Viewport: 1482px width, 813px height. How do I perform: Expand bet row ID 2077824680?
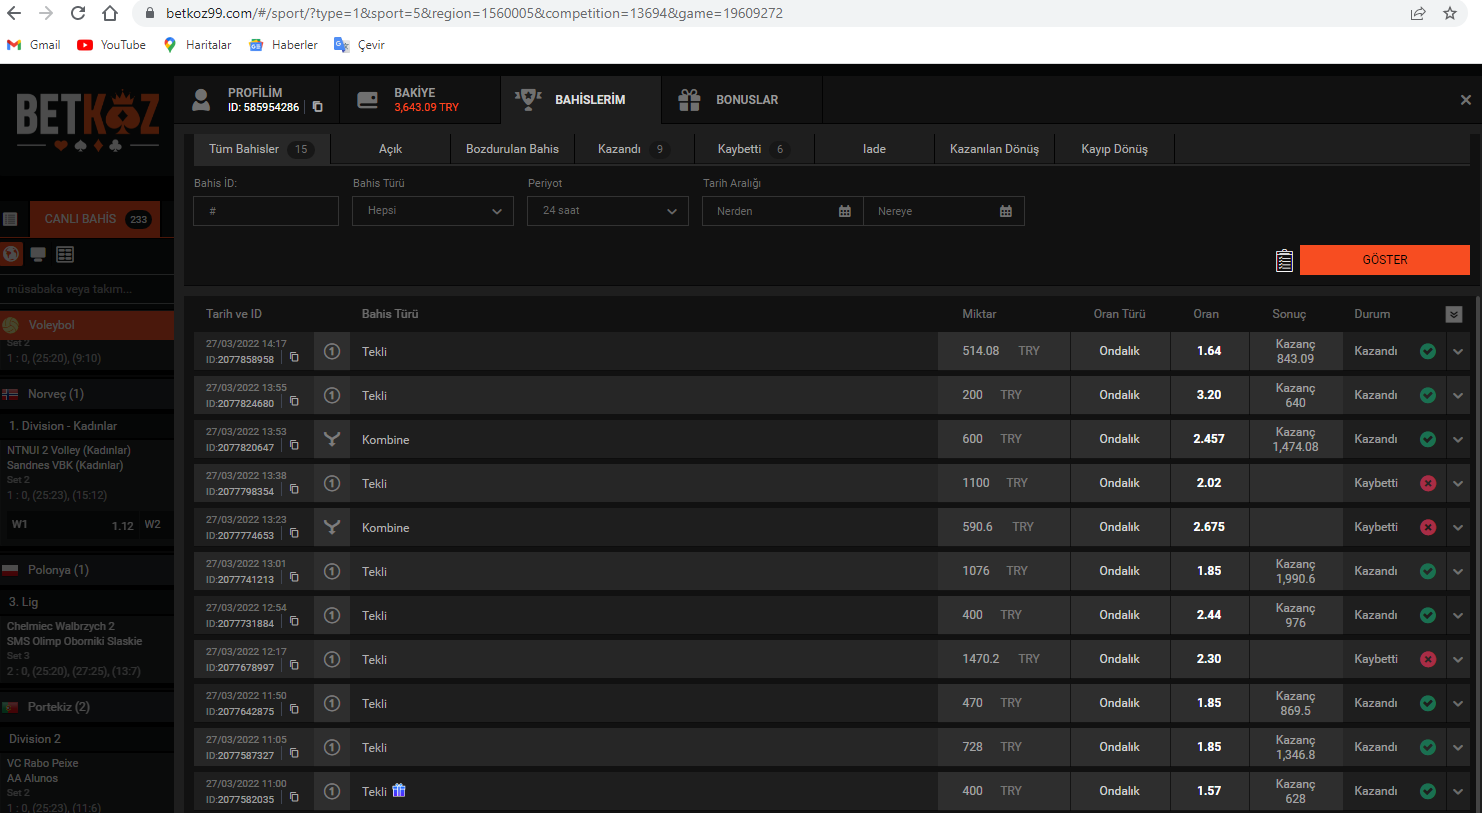point(1458,396)
